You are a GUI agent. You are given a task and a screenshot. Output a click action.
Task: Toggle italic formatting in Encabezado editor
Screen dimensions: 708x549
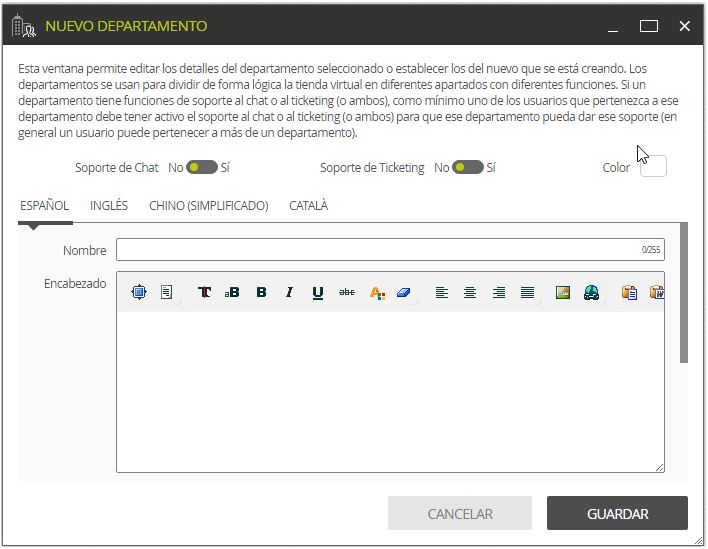point(289,293)
